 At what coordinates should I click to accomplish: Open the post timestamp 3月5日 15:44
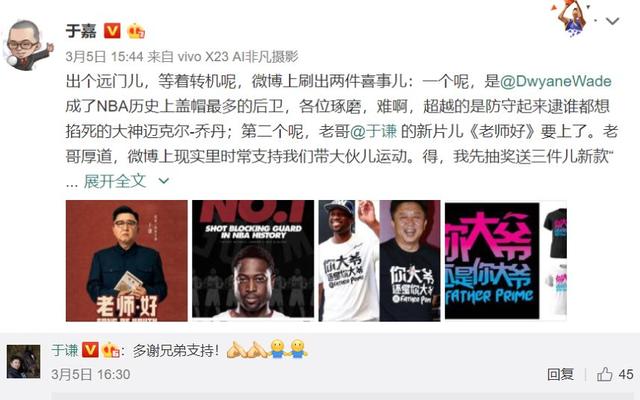coord(104,56)
